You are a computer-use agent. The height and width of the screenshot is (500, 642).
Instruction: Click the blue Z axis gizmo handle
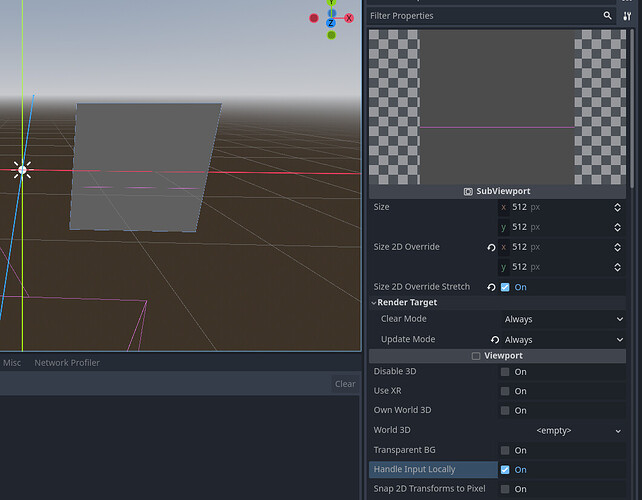331,23
